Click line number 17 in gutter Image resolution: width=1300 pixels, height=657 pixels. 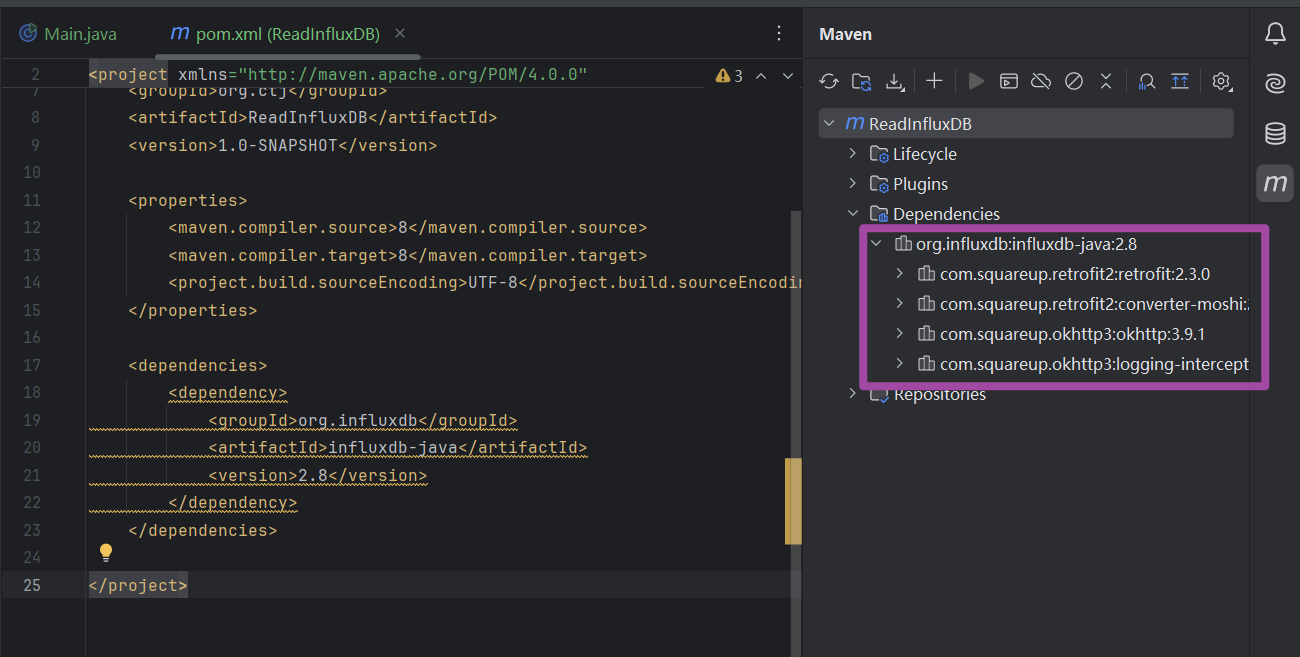(31, 365)
